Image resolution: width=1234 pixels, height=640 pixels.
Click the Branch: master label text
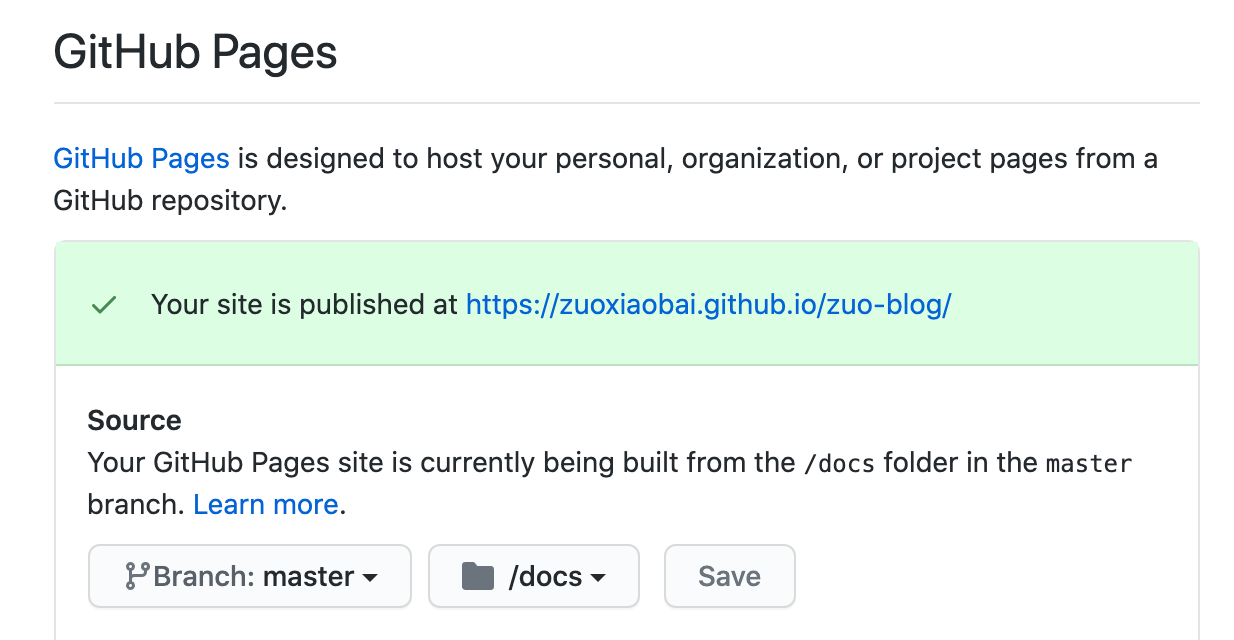pyautogui.click(x=254, y=576)
